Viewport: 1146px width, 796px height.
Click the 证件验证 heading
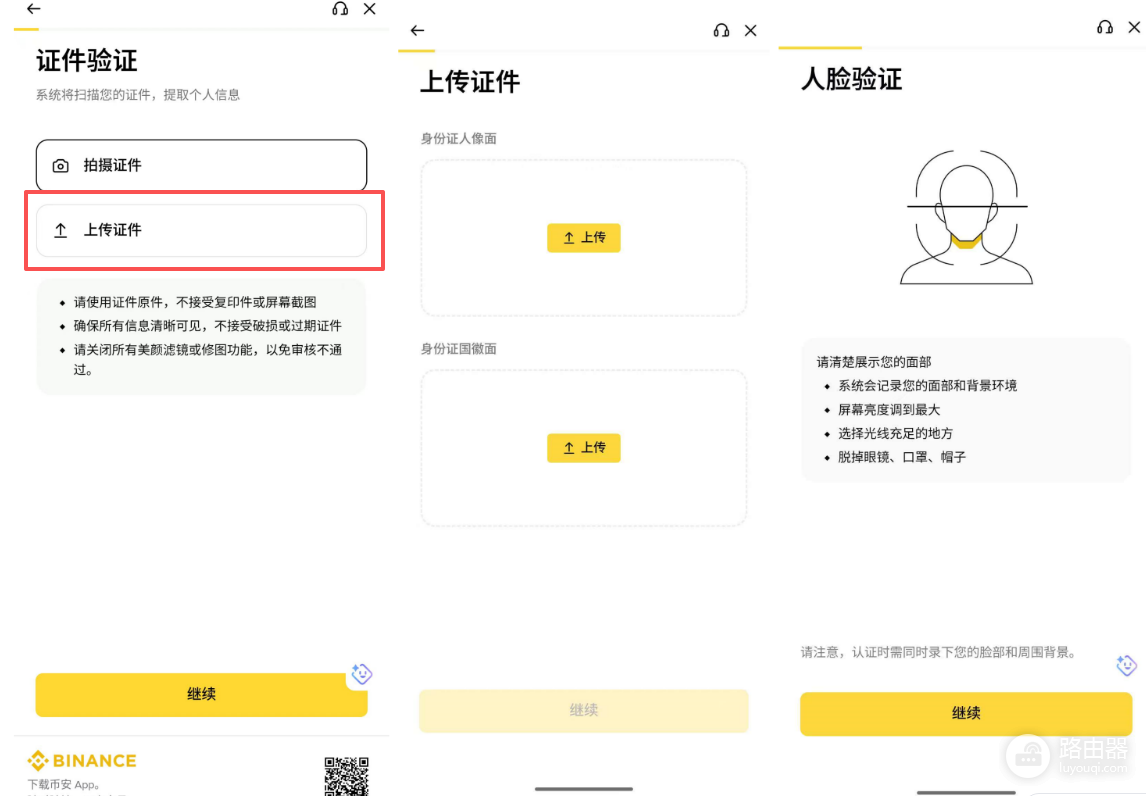click(x=87, y=61)
